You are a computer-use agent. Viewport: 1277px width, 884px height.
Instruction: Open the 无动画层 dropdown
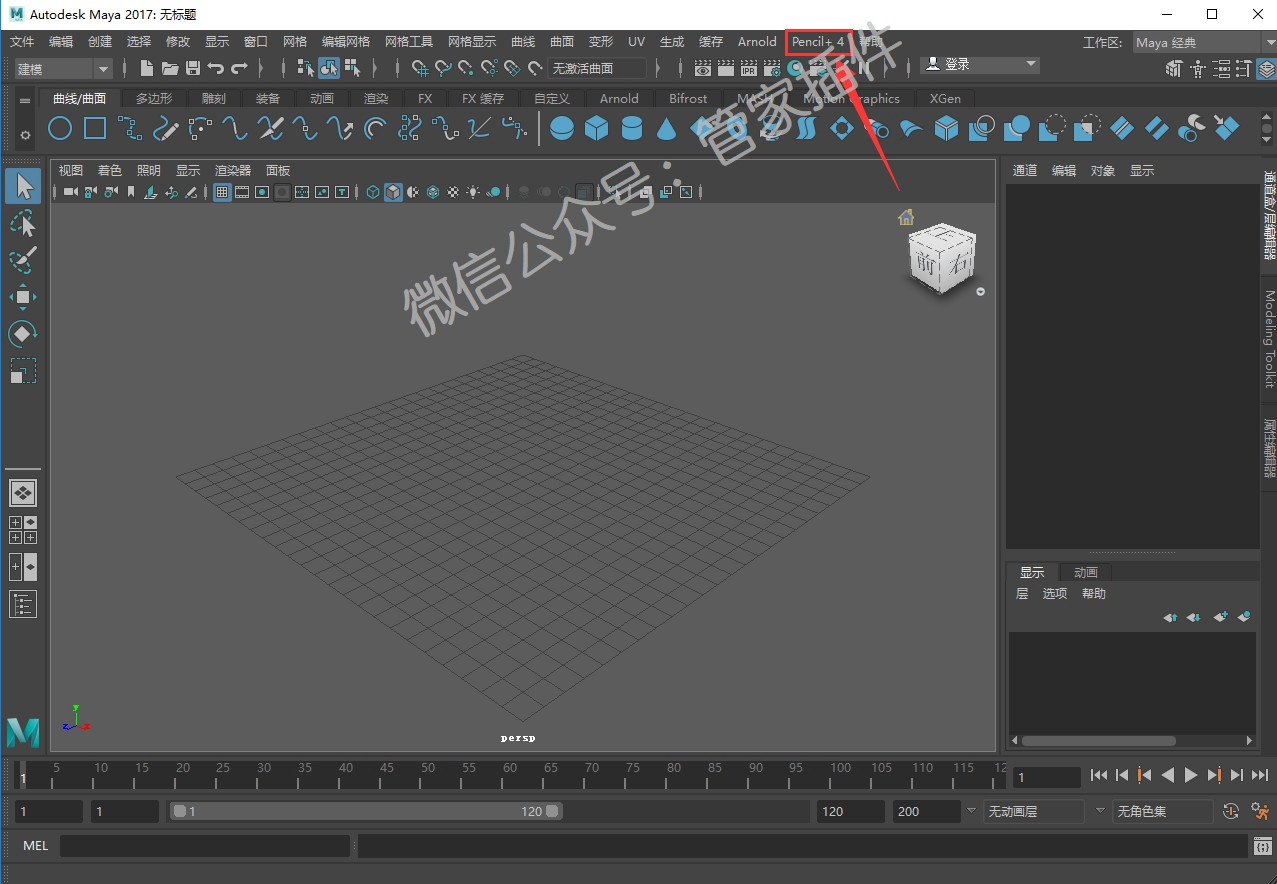pos(1034,811)
